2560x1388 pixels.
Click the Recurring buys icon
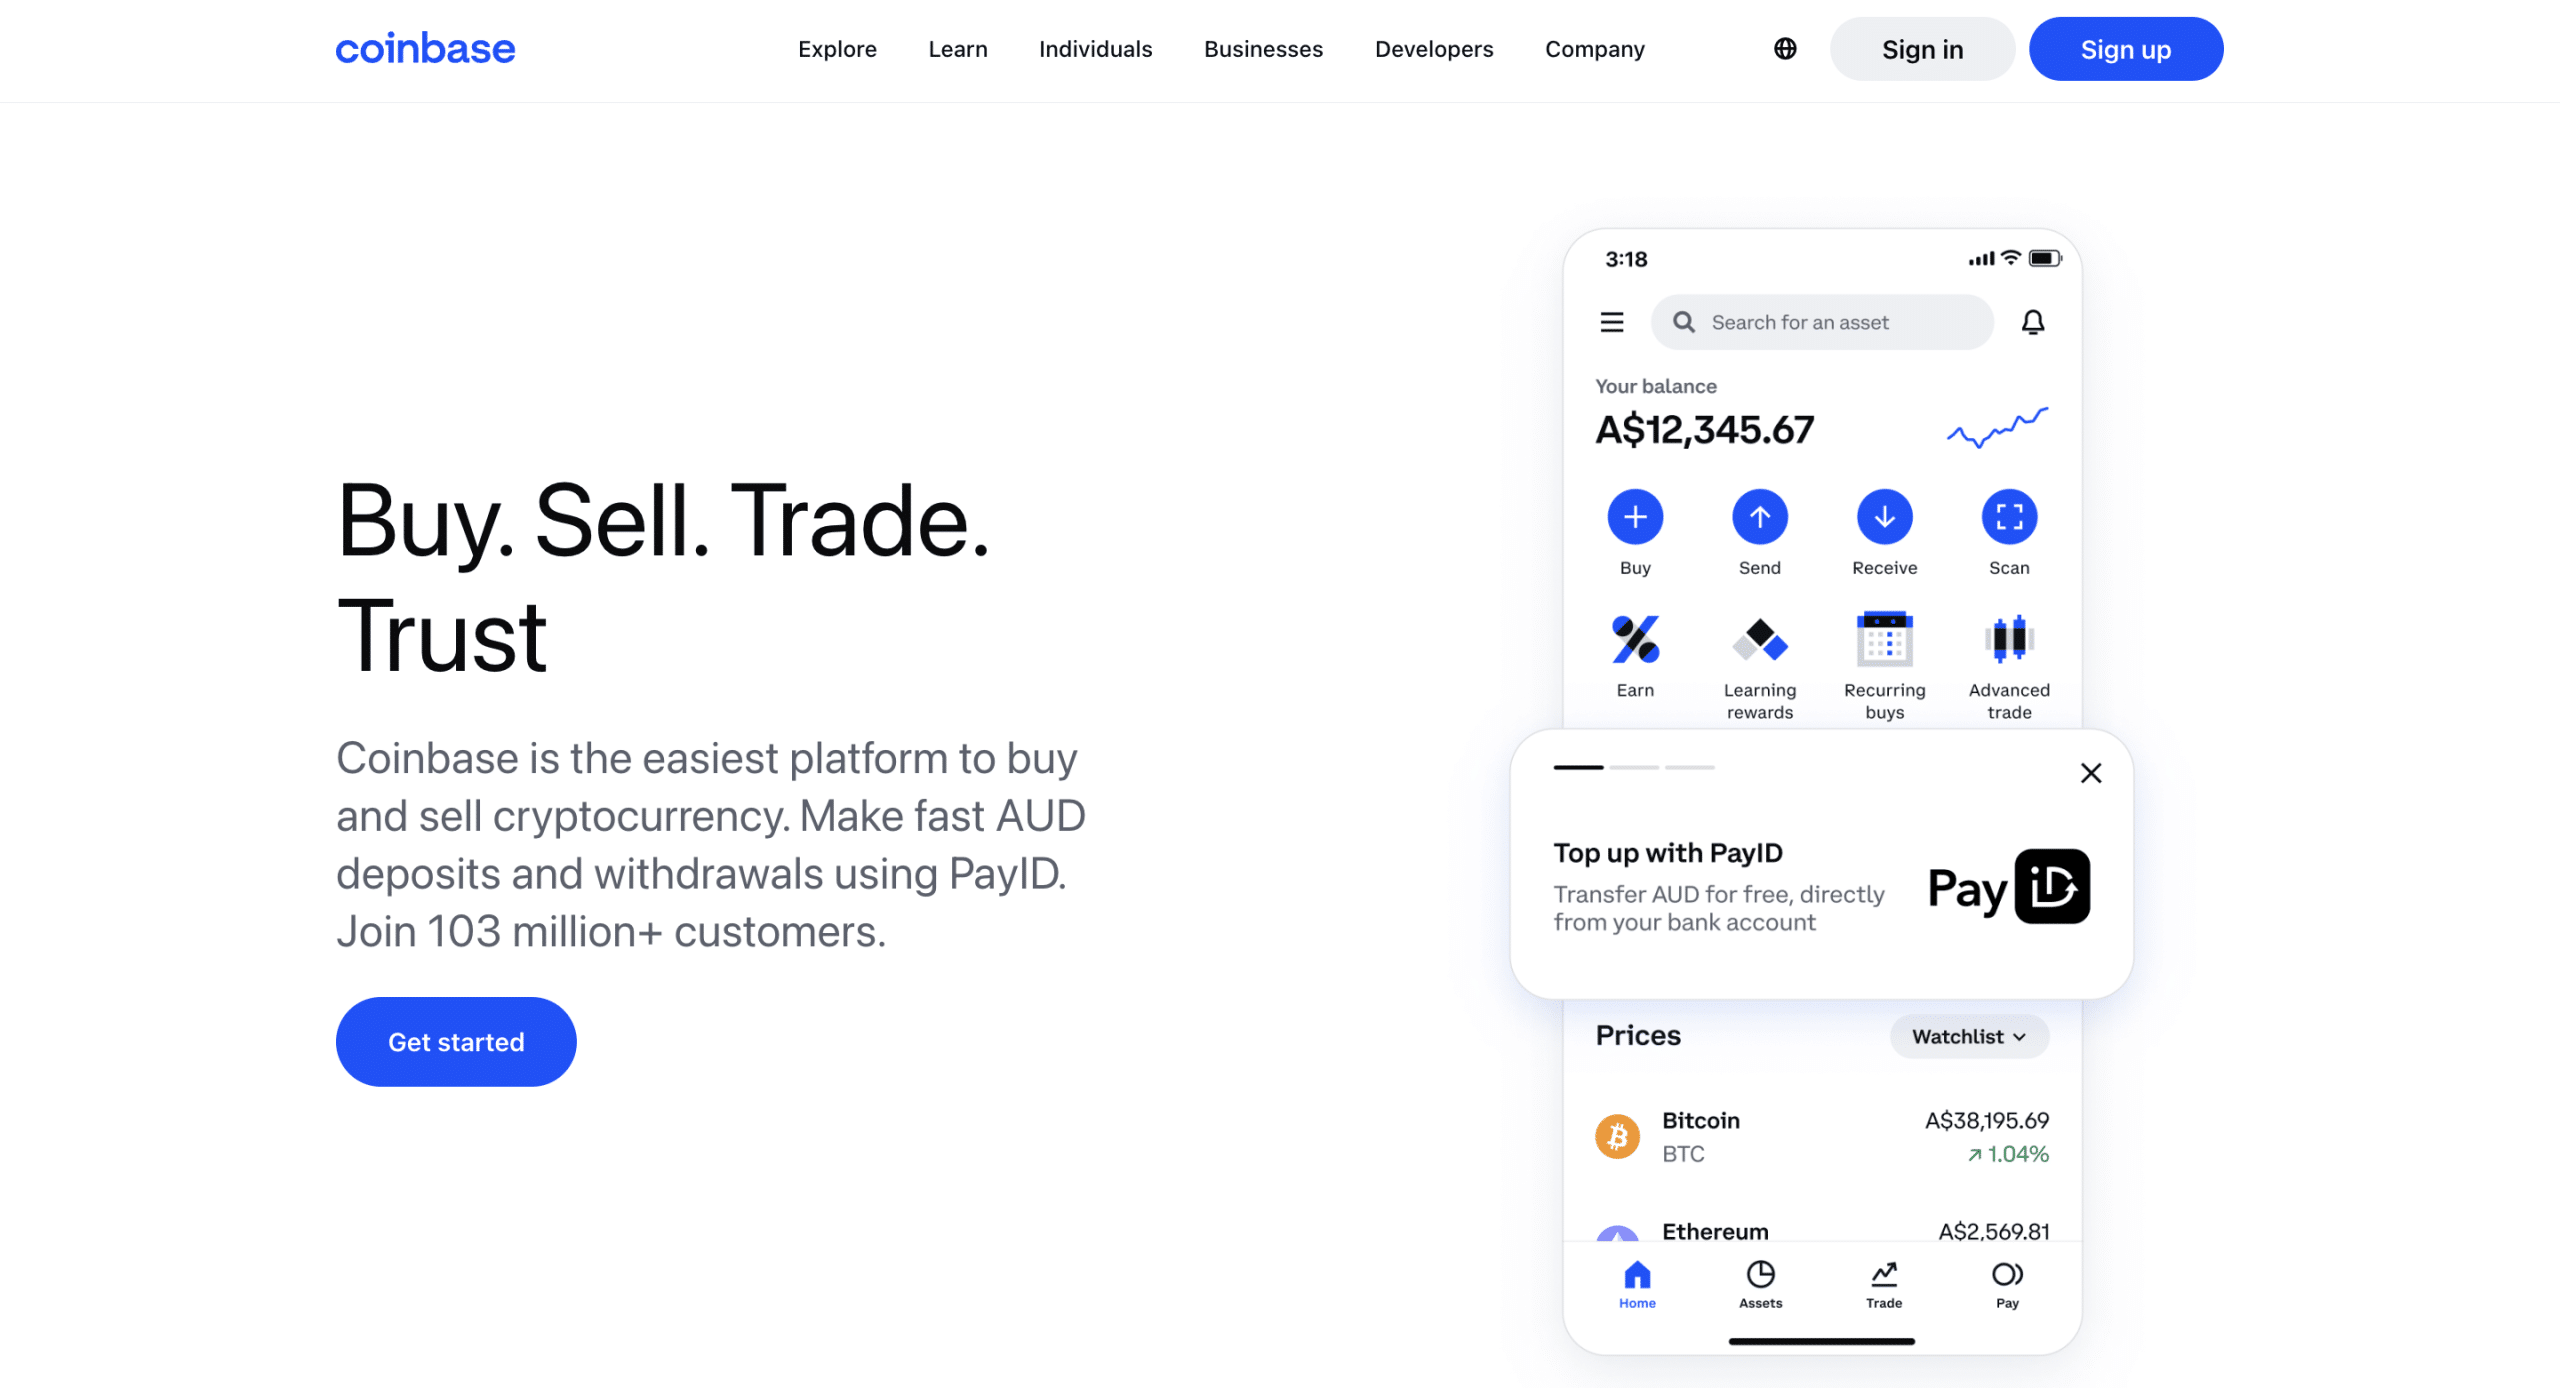click(x=1883, y=639)
